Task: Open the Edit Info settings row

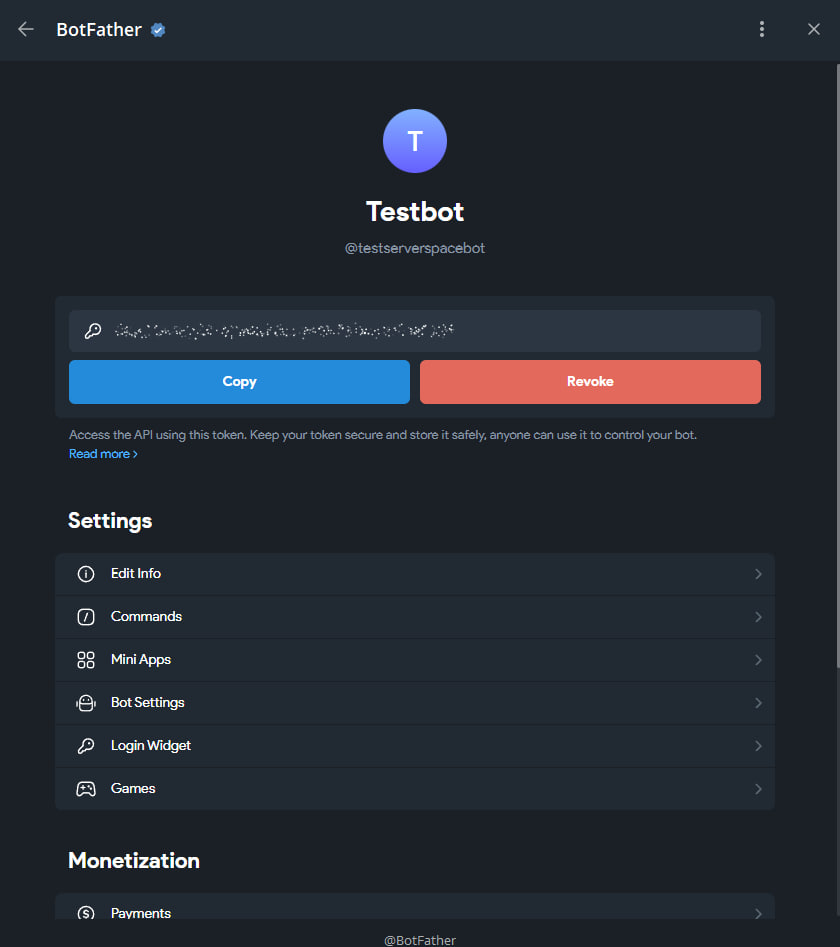Action: pos(415,574)
